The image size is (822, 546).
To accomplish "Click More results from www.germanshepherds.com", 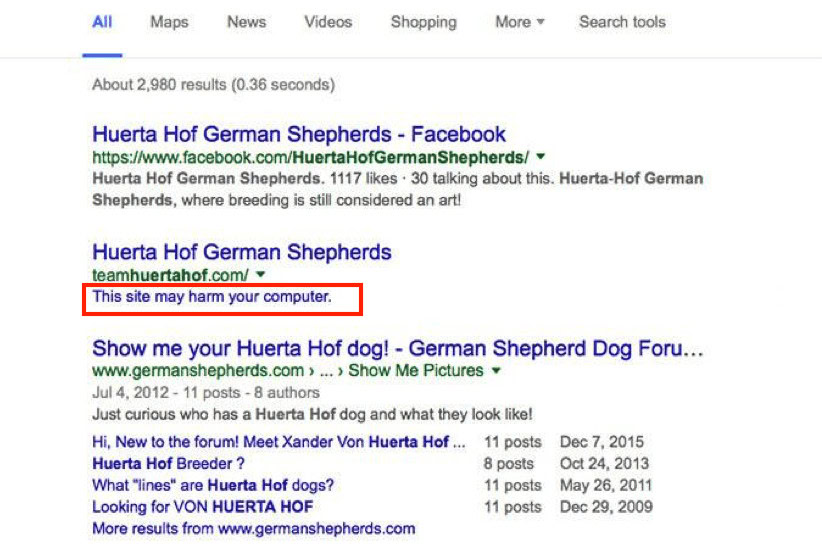I will [x=254, y=528].
